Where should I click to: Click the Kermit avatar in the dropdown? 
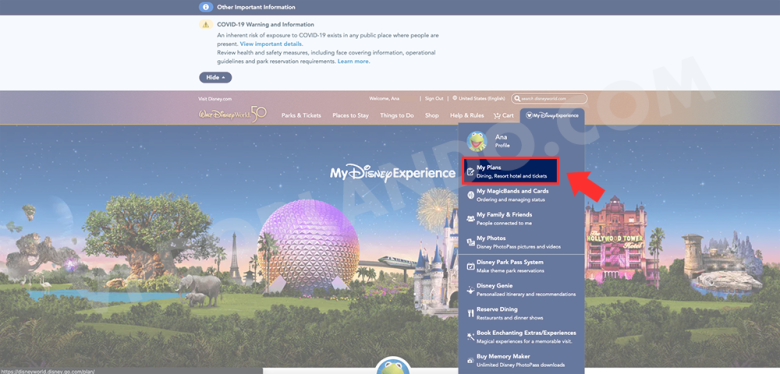[477, 141]
